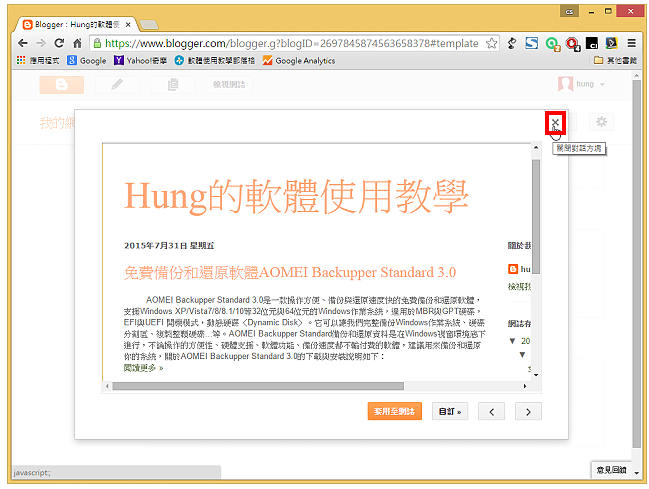649x489 pixels.
Task: Click the preview scroll up arrow
Action: click(x=536, y=147)
